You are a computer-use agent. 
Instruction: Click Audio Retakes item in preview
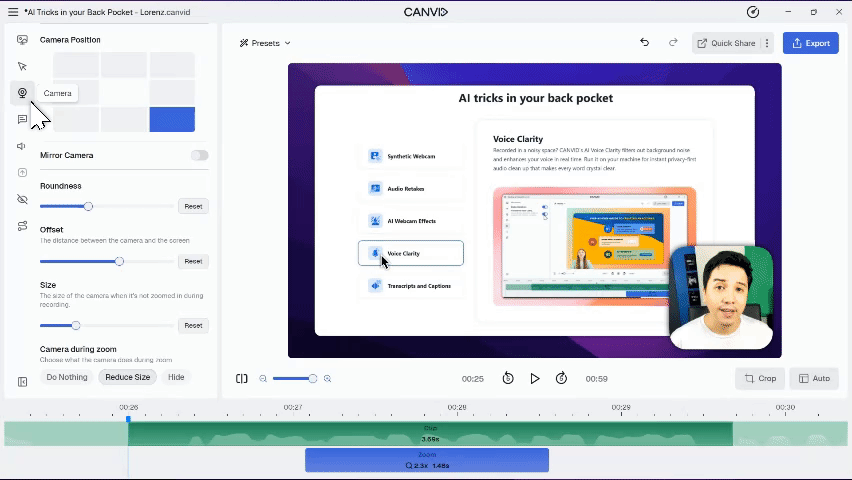coord(411,189)
